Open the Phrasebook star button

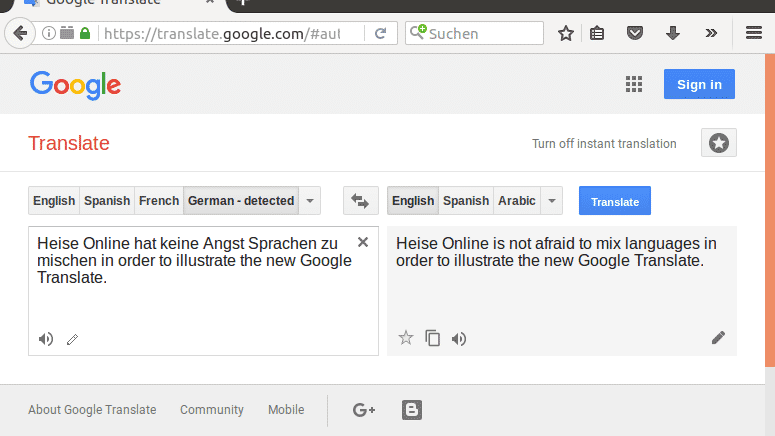tap(719, 143)
